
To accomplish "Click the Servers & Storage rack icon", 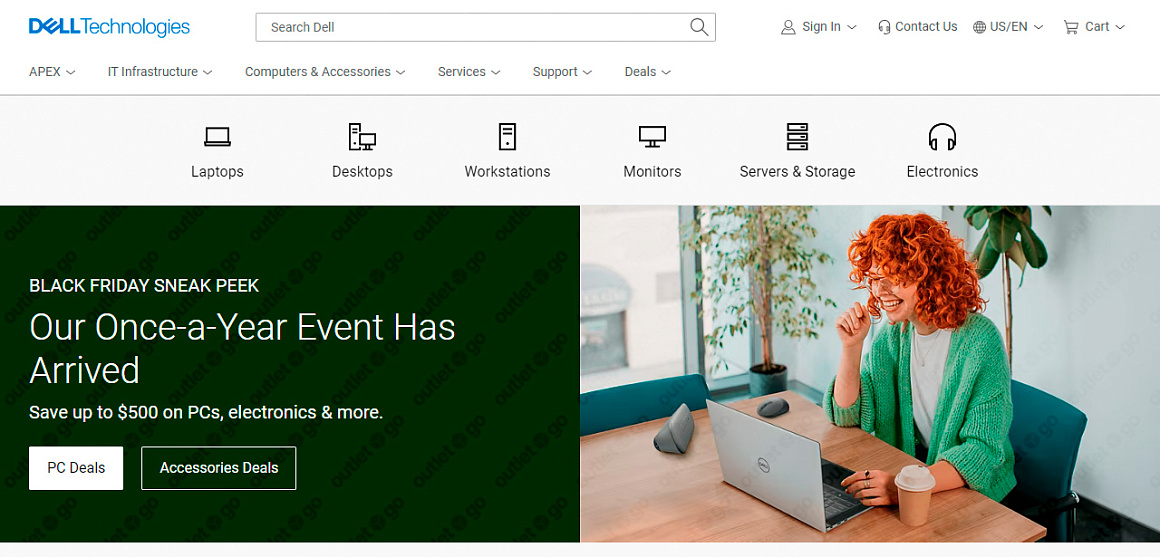I will [798, 137].
